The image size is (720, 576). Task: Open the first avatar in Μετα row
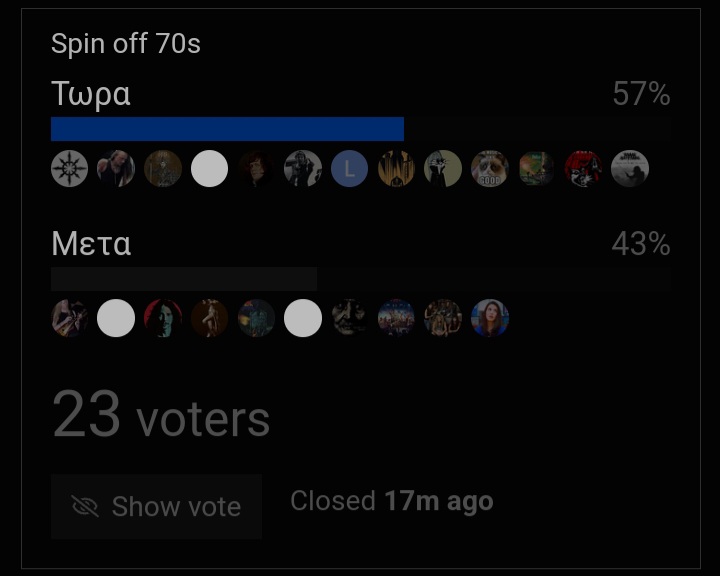point(70,318)
